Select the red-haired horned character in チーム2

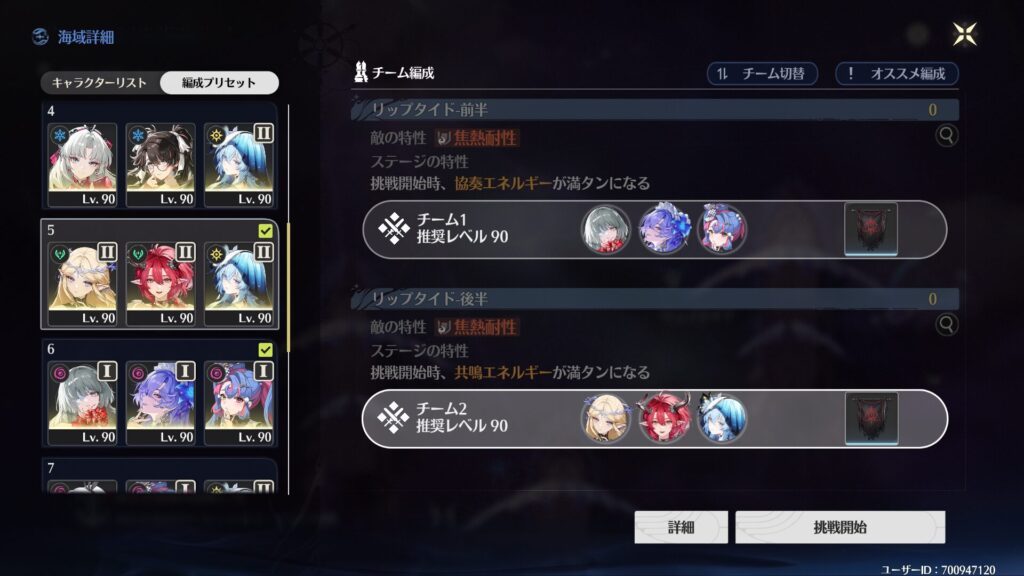[664, 418]
